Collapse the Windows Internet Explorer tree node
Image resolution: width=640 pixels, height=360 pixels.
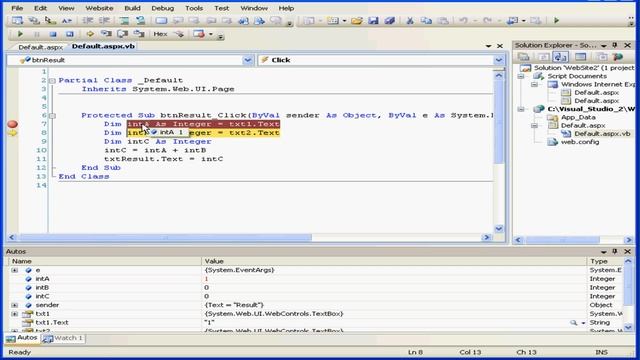tap(534, 84)
